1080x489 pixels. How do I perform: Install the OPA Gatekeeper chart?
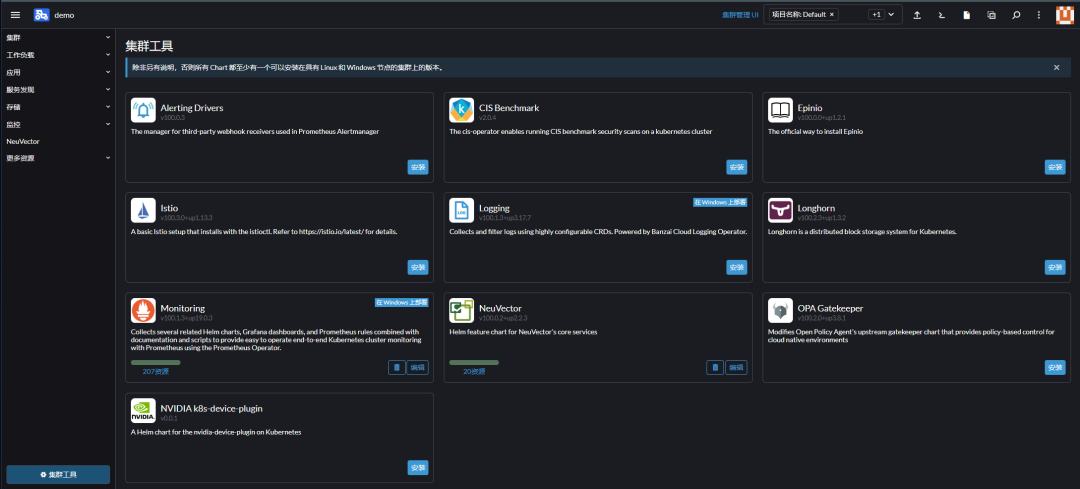[1055, 367]
